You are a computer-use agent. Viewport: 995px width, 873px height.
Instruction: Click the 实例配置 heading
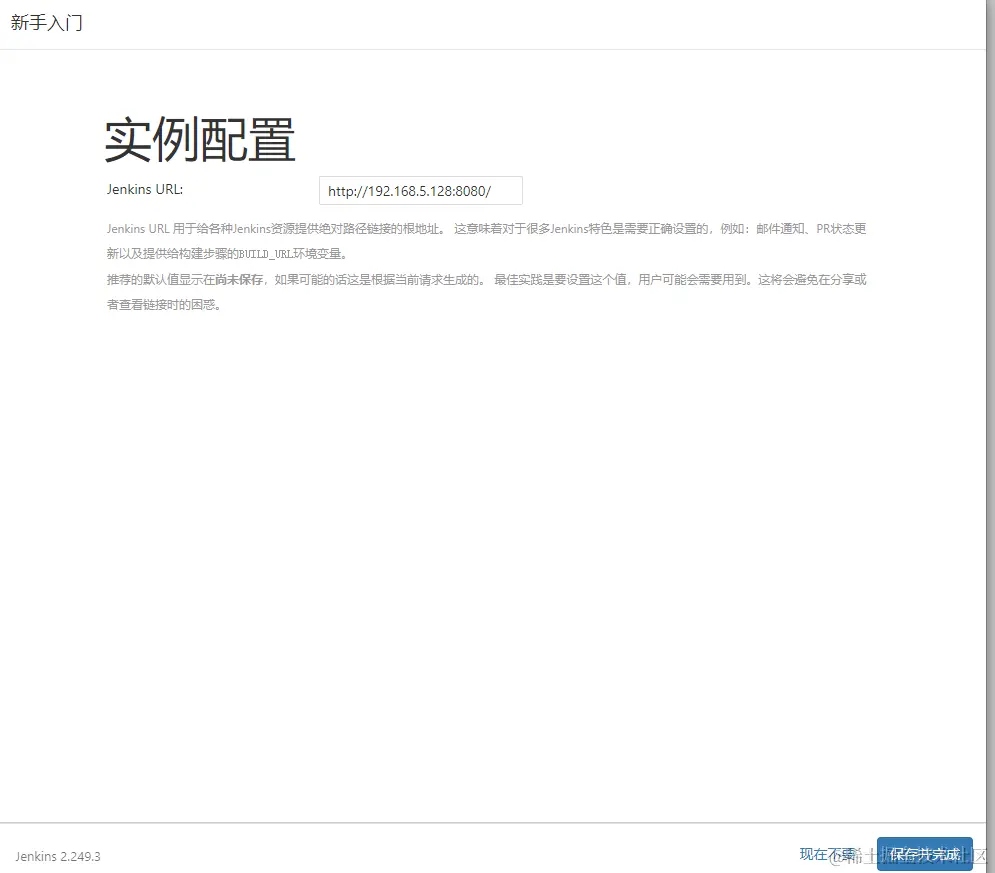point(200,140)
